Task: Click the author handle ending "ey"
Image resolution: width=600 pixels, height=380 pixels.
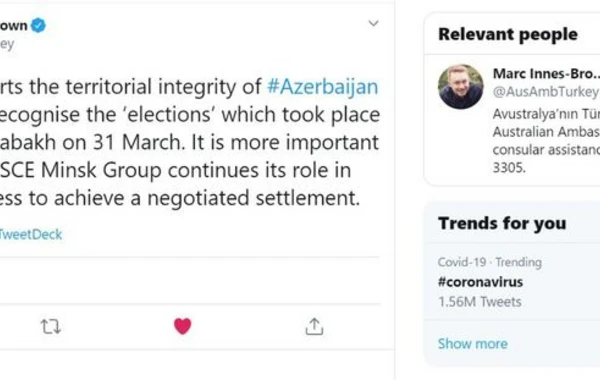Action: point(7,44)
